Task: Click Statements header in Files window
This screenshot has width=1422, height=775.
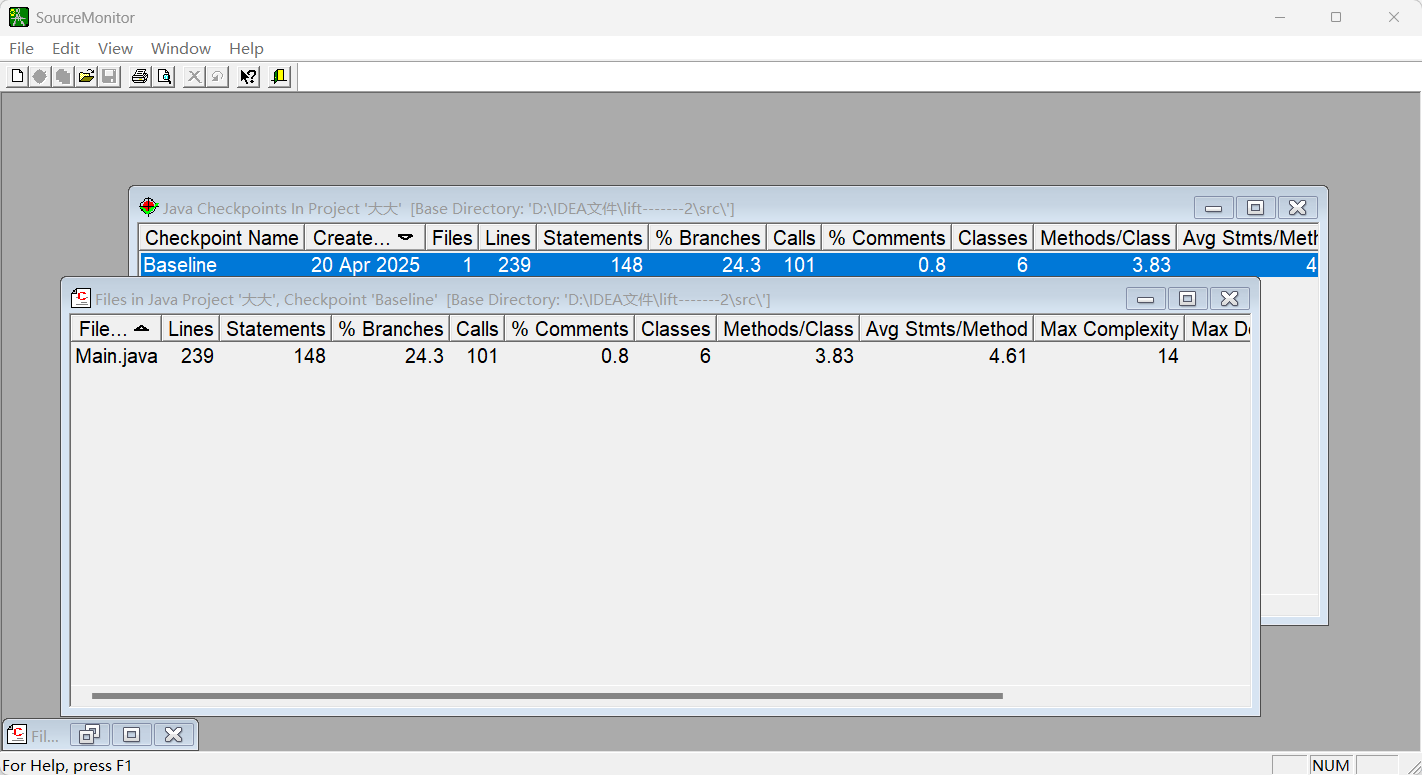Action: click(276, 329)
